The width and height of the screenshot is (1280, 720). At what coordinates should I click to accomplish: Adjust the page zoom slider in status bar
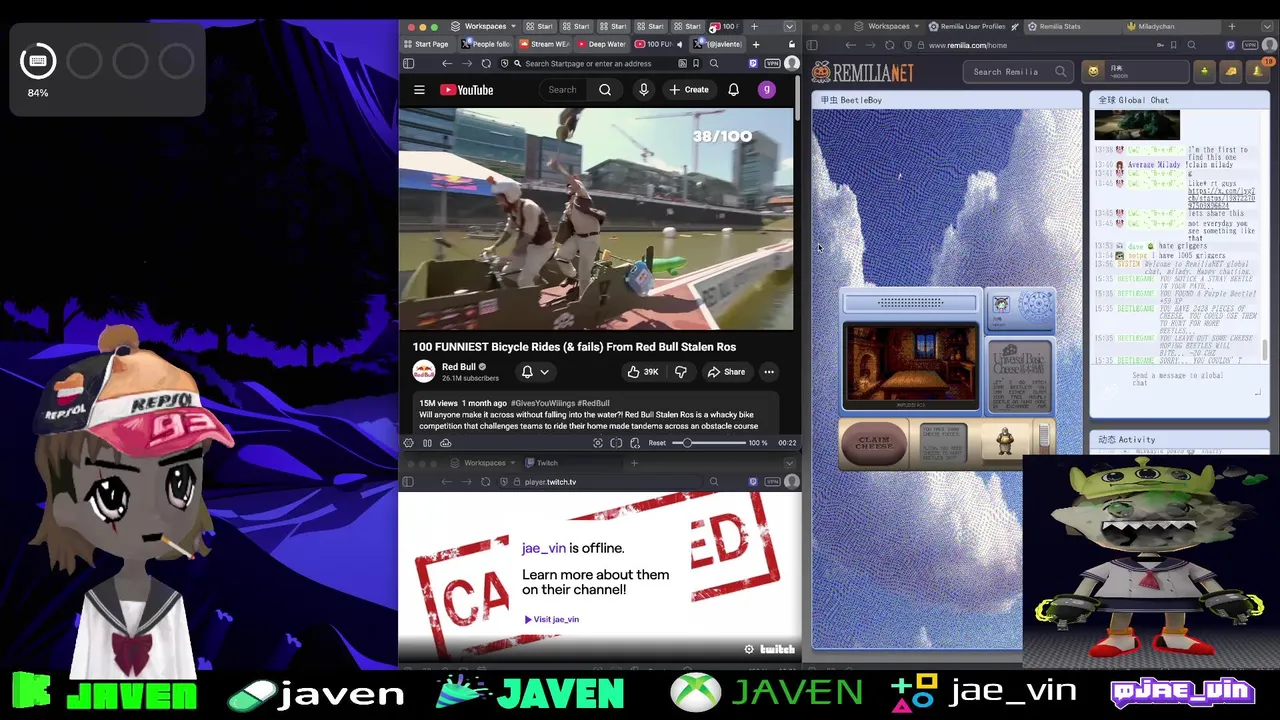[x=710, y=443]
